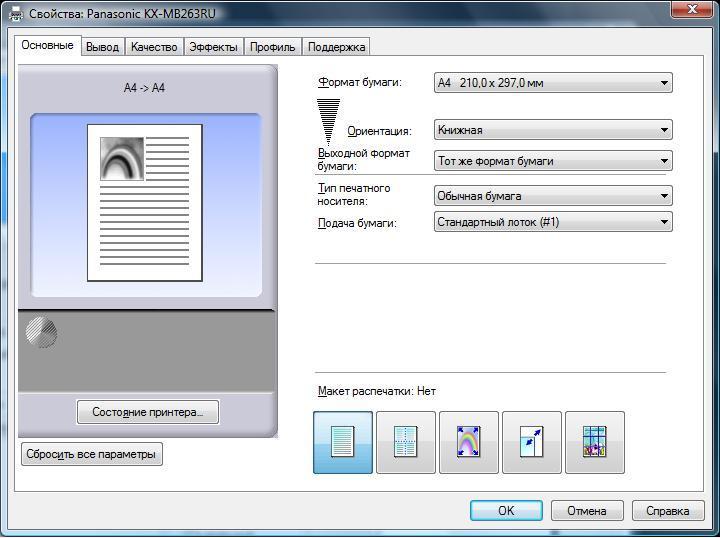Click the orientation lines icon beside Ориентация
Screen dimensions: 720x538
[x=328, y=120]
